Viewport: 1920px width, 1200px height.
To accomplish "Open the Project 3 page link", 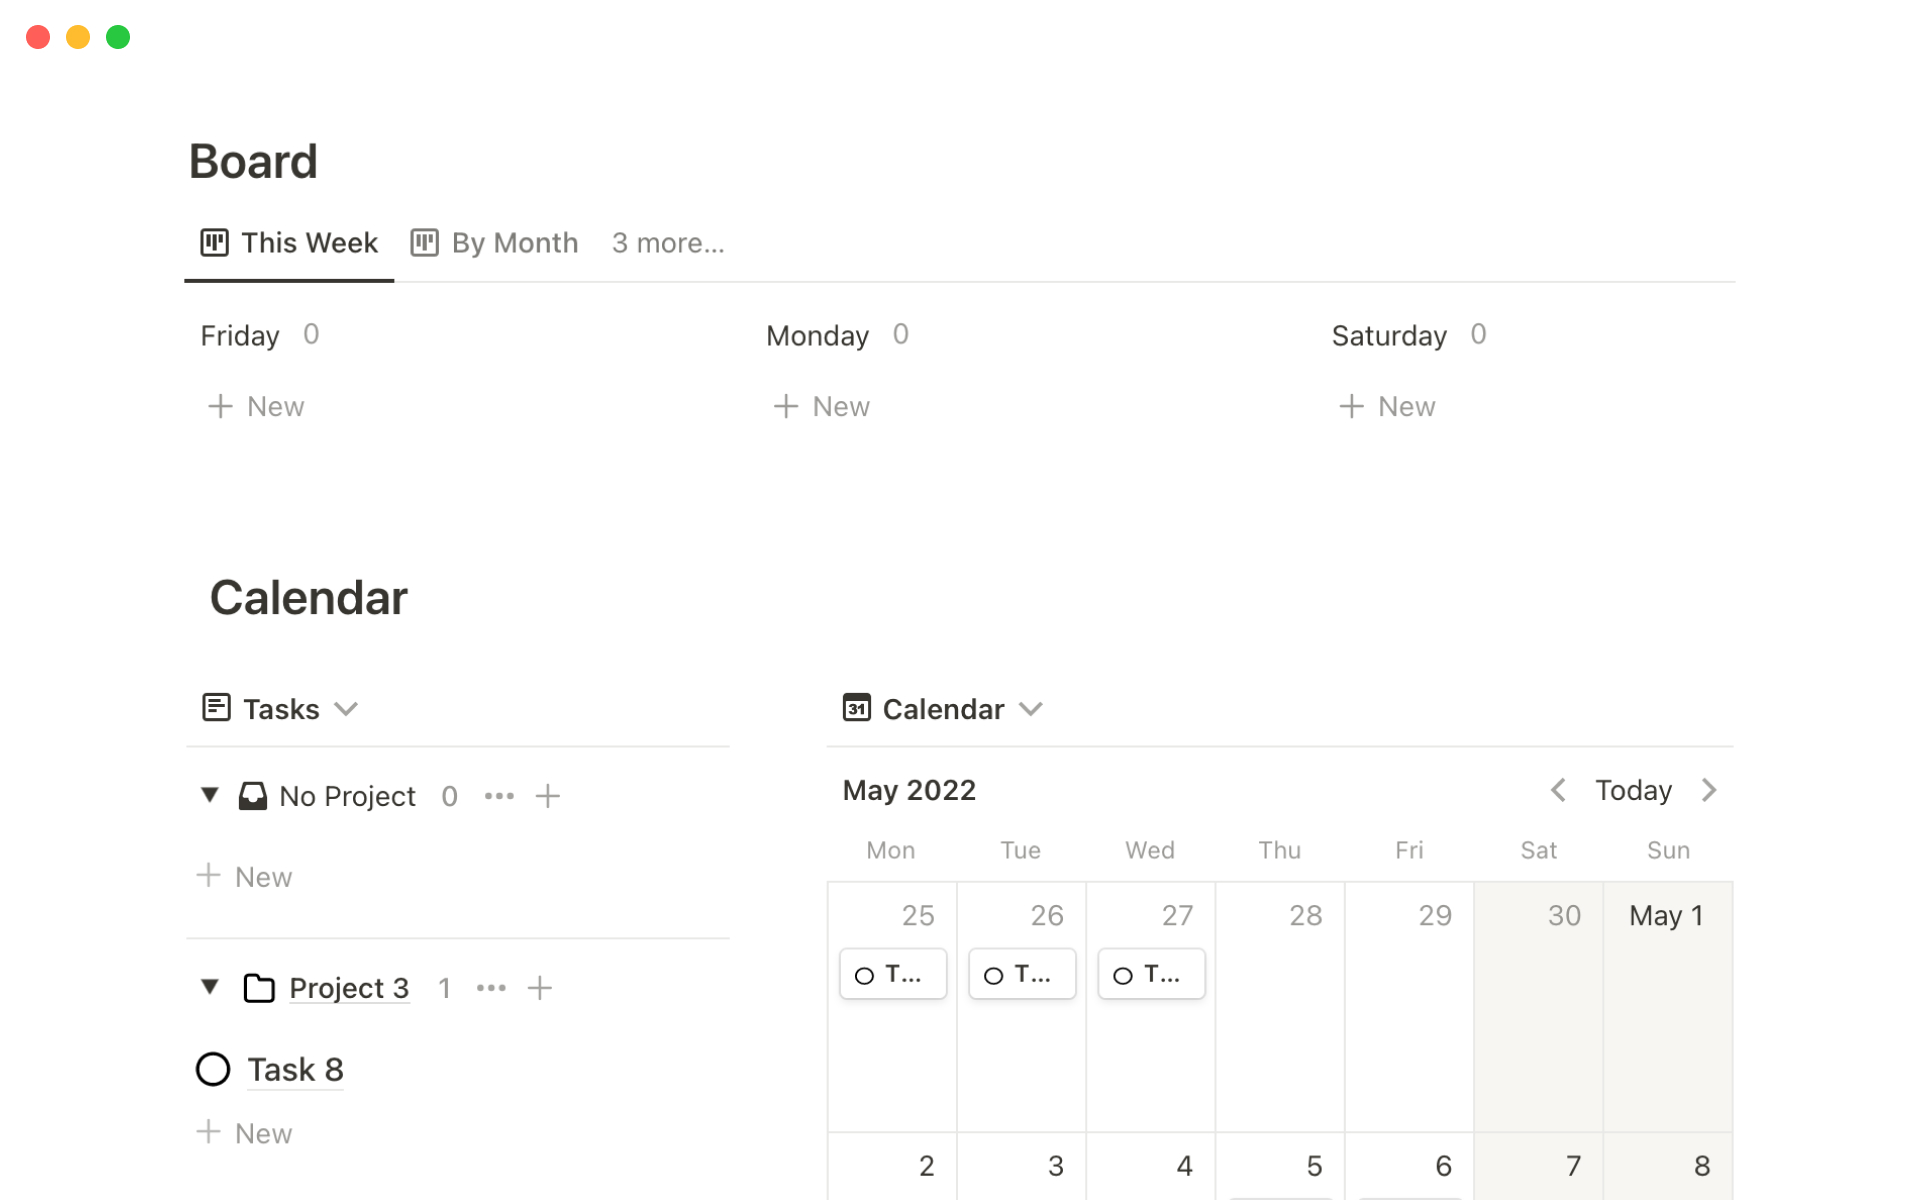I will coord(349,988).
